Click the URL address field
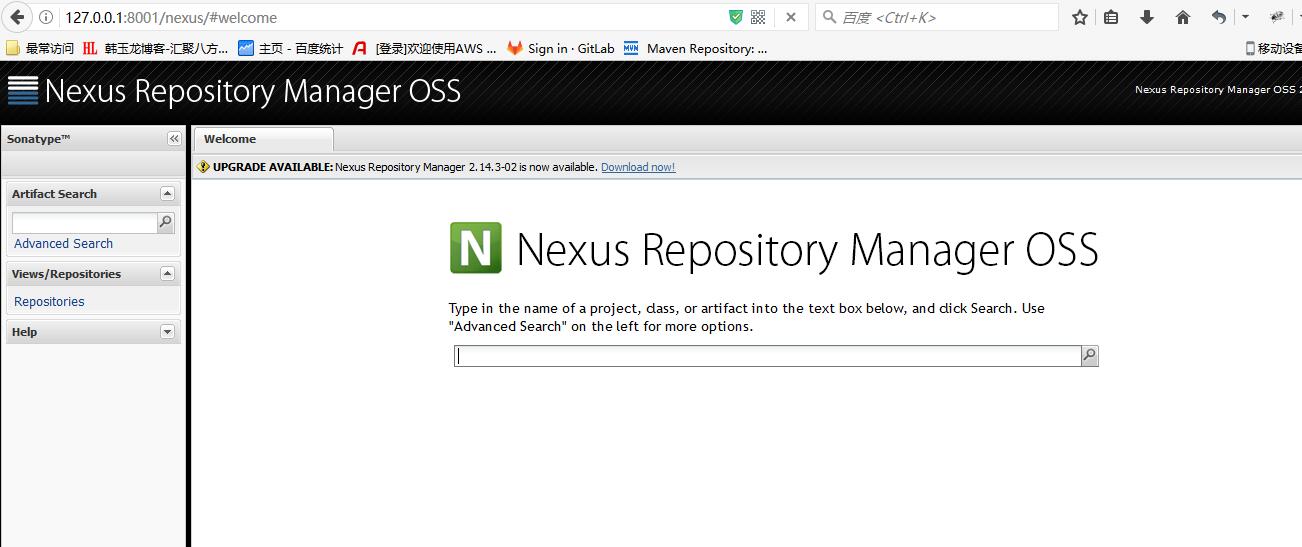 coord(390,17)
